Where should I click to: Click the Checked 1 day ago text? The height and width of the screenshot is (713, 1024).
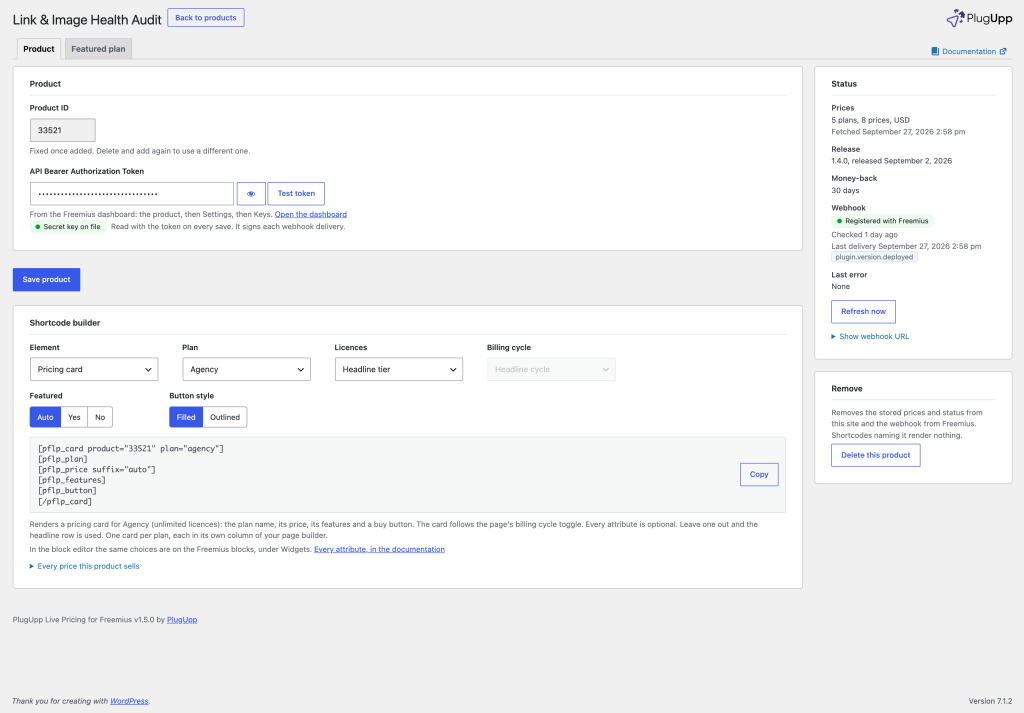point(865,234)
